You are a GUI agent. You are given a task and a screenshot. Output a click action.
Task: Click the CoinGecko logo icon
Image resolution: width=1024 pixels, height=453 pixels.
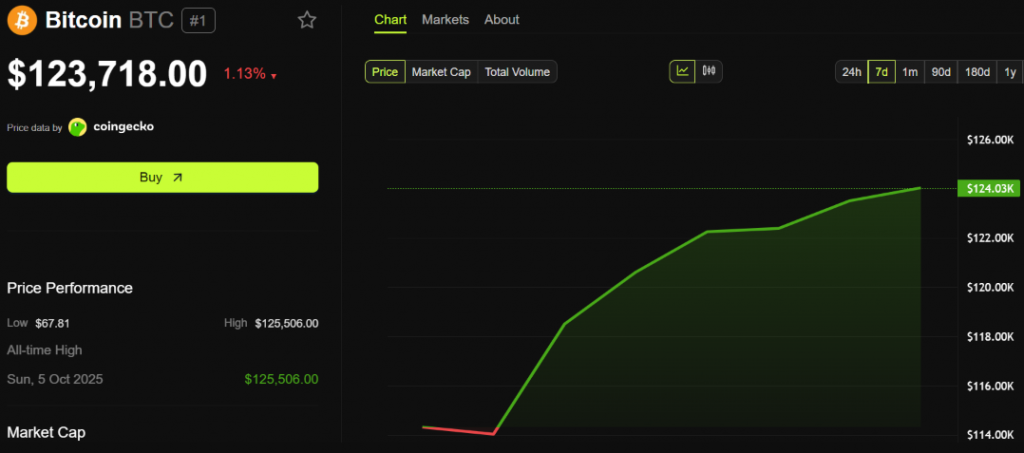click(78, 127)
